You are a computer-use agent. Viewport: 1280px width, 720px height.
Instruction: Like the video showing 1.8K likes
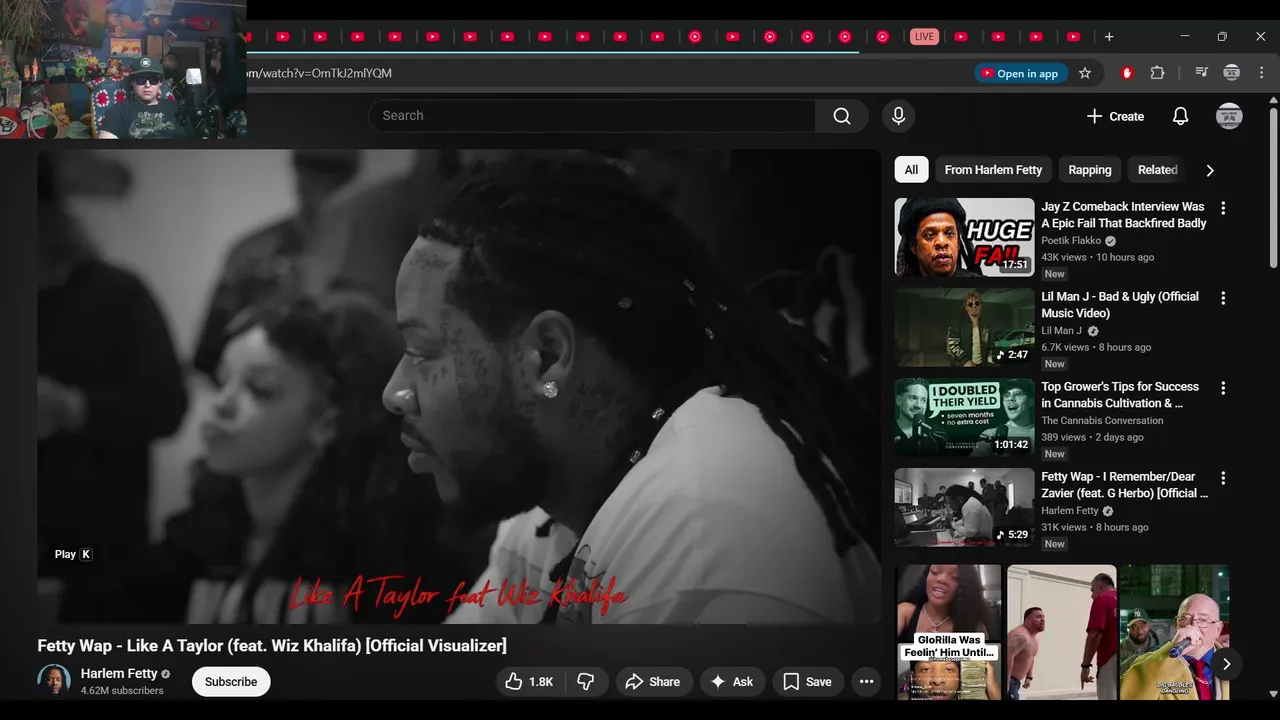(x=529, y=682)
